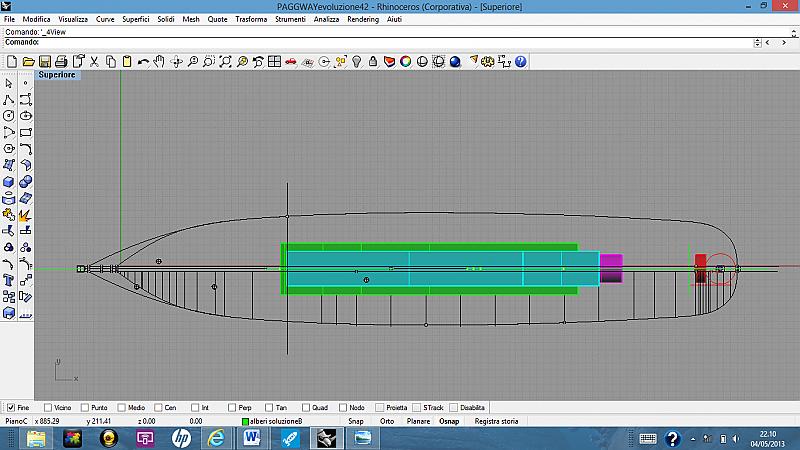The image size is (800, 450).
Task: Open Microsoft Word from the taskbar
Action: (x=251, y=438)
